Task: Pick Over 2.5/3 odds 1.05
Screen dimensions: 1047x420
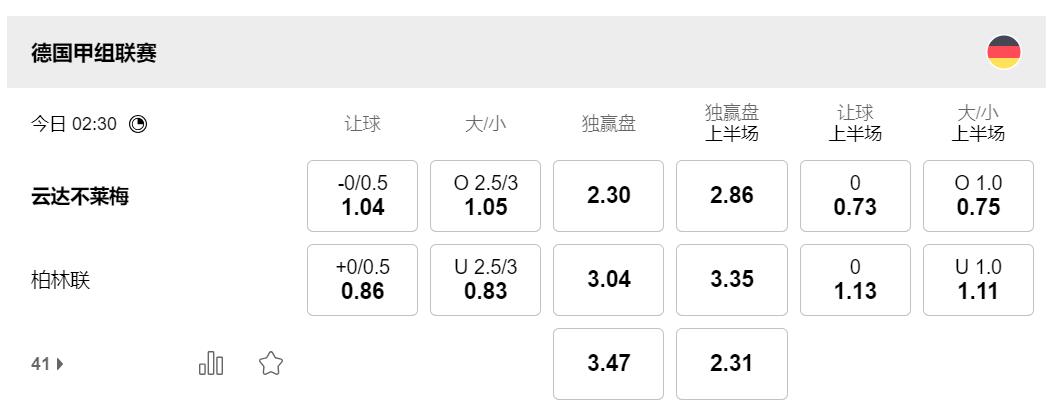Action: pos(485,196)
